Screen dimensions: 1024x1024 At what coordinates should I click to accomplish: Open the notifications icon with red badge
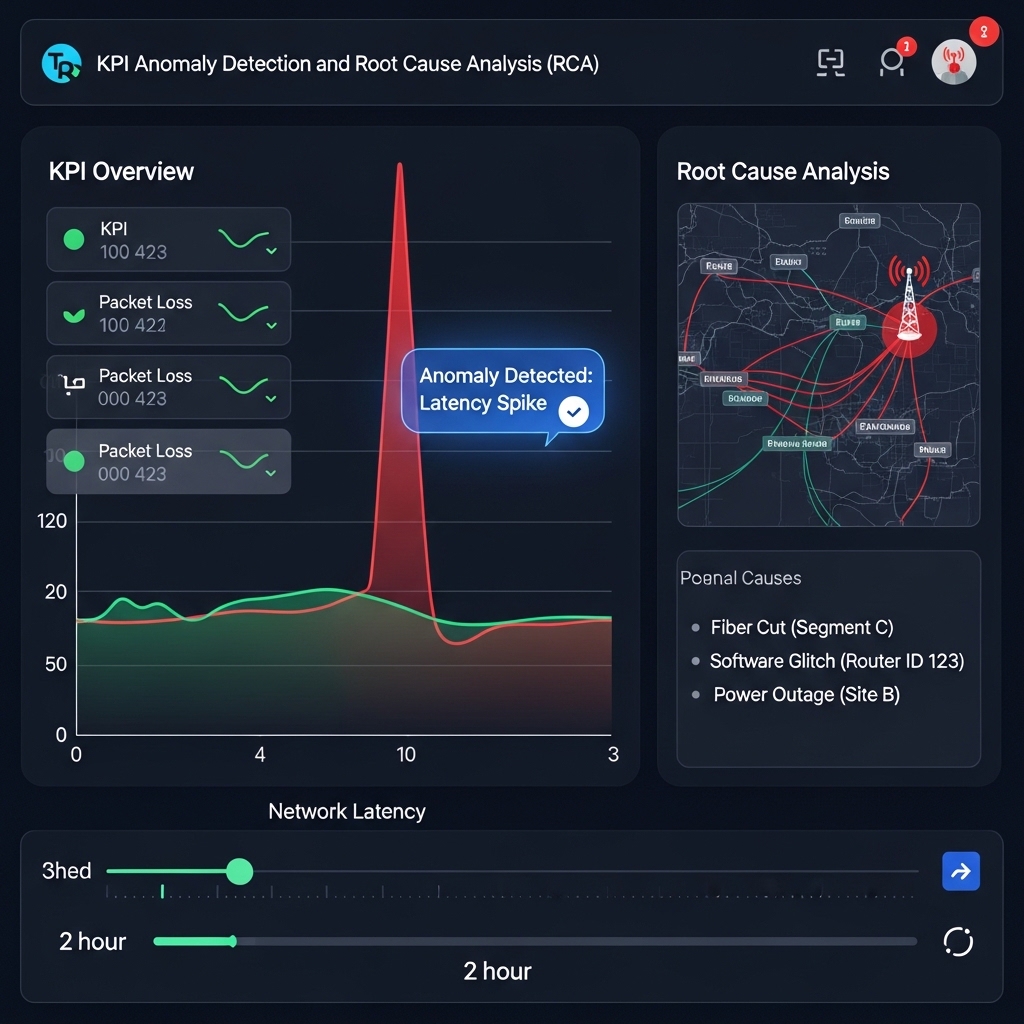(891, 62)
